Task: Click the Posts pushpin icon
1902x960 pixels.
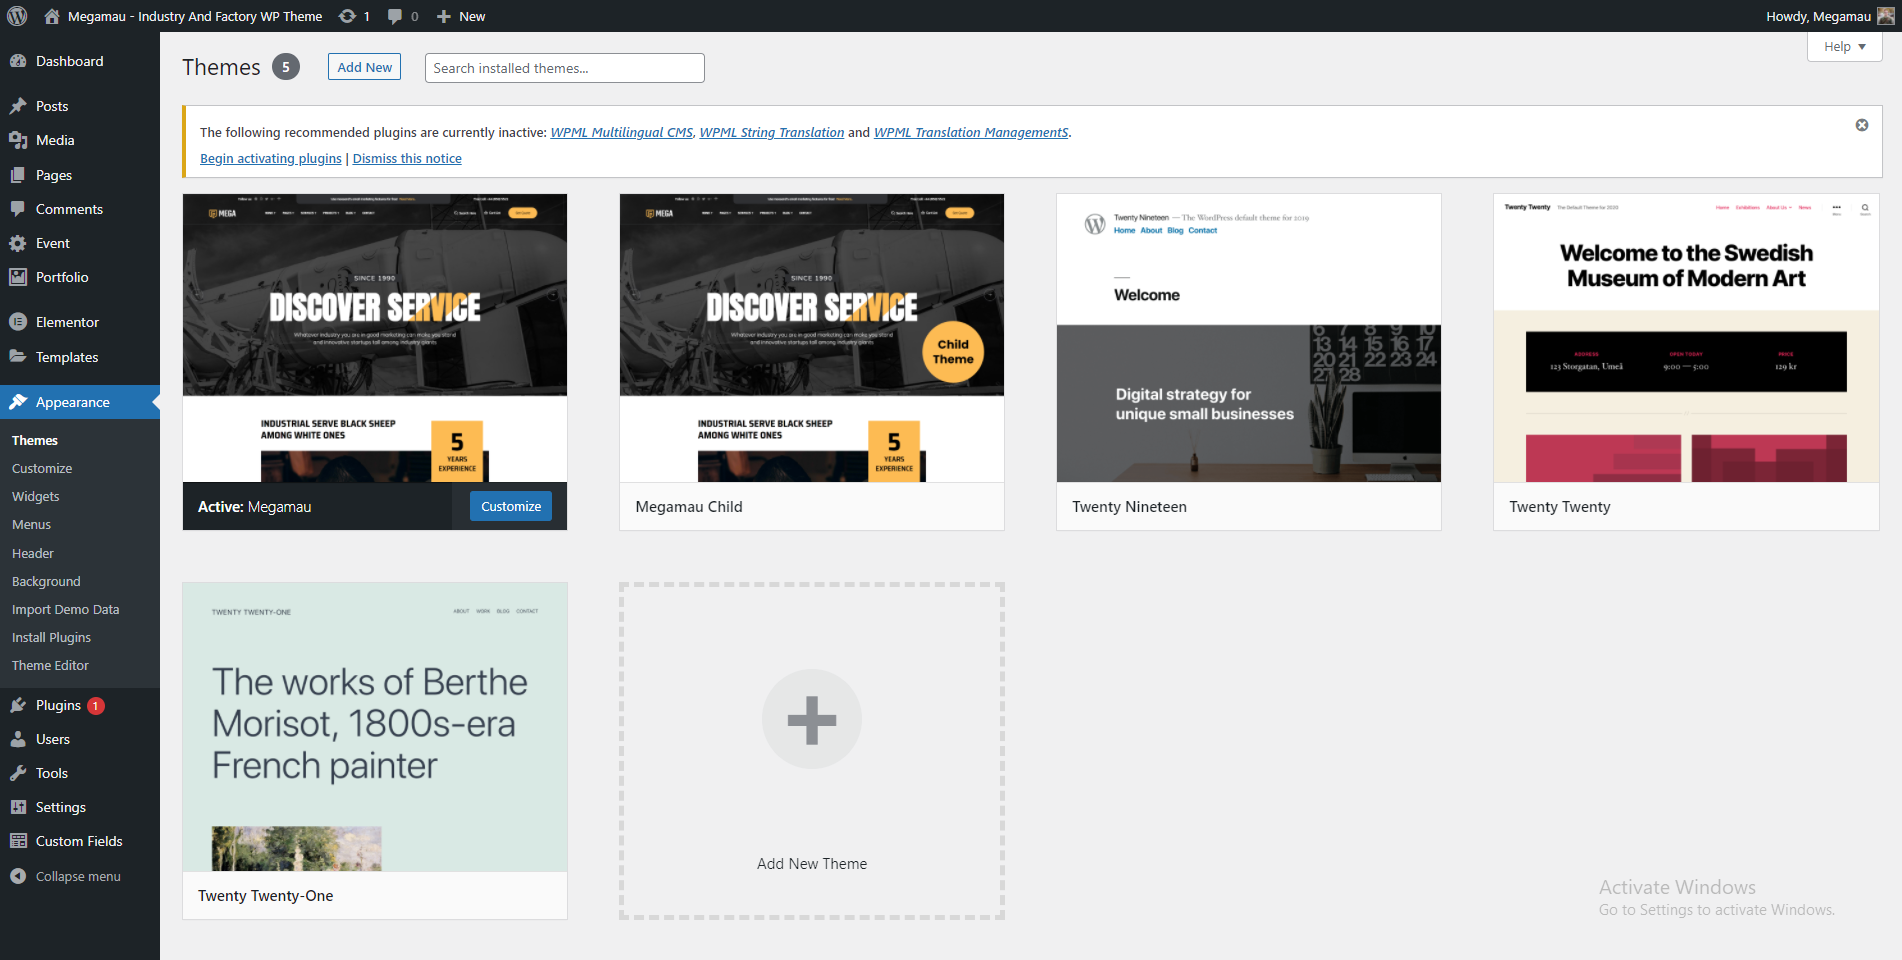Action: [x=18, y=106]
